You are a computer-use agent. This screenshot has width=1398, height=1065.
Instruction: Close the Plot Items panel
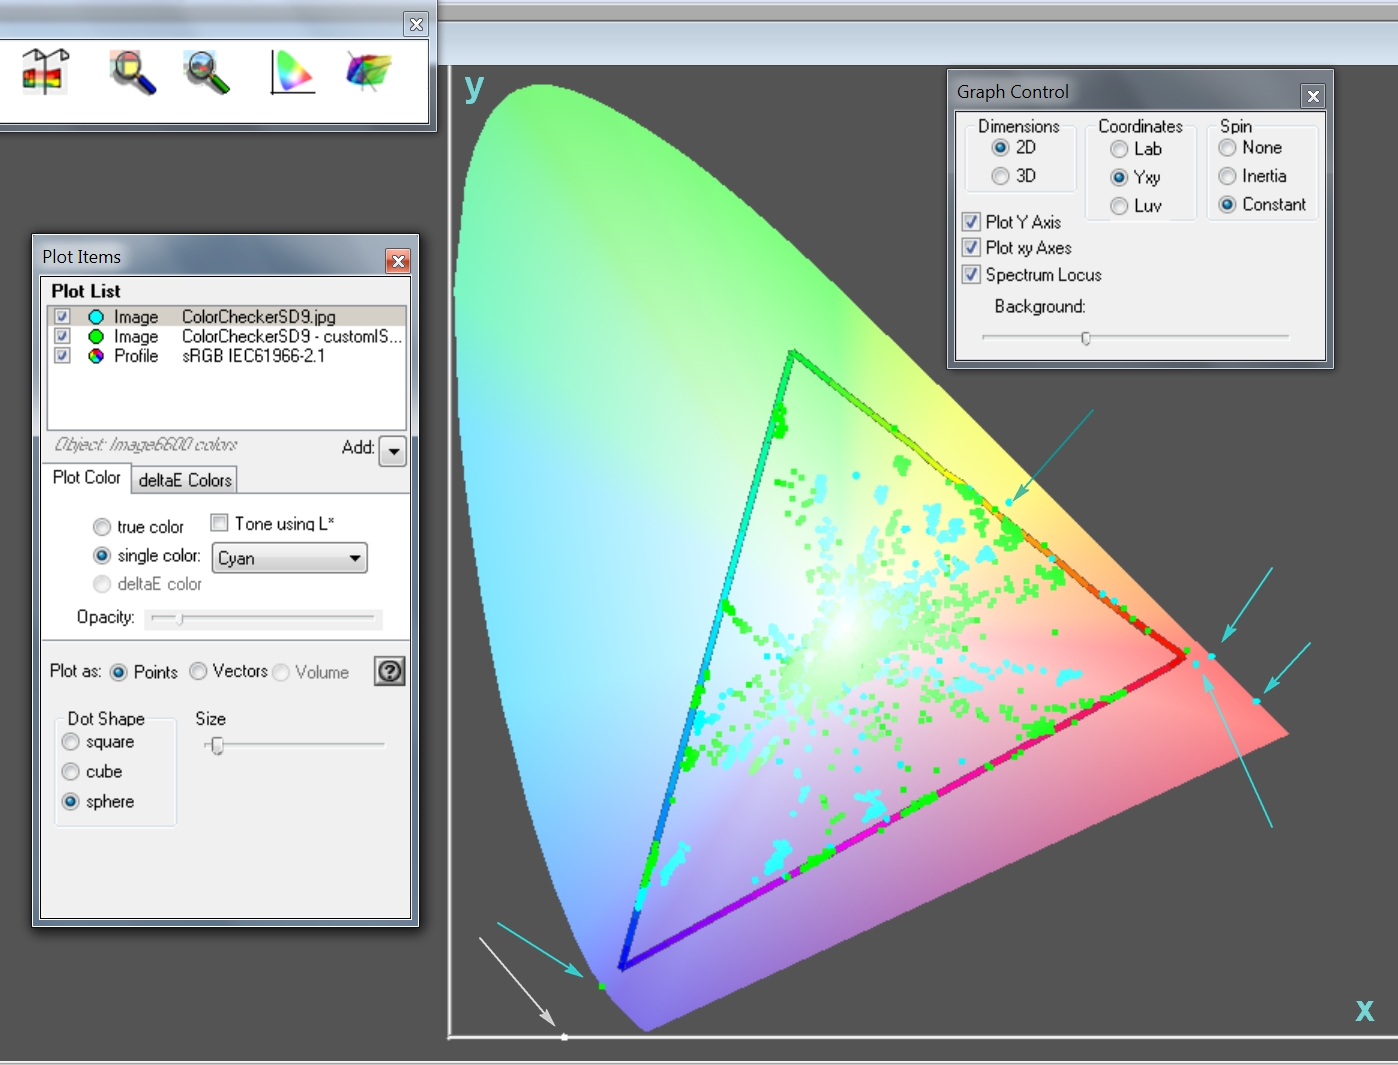(398, 261)
